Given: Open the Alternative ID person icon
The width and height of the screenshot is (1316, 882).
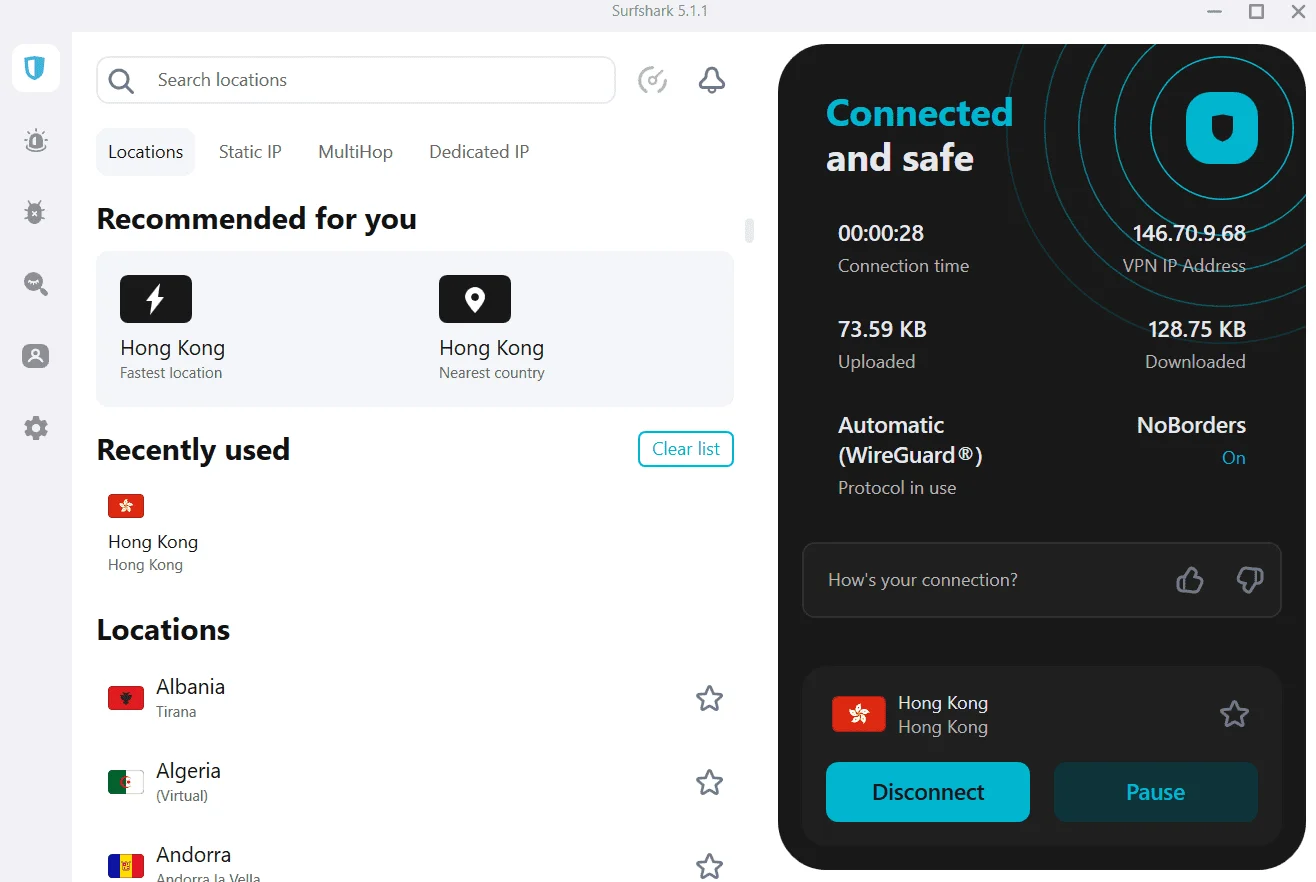Looking at the screenshot, I should [x=36, y=356].
